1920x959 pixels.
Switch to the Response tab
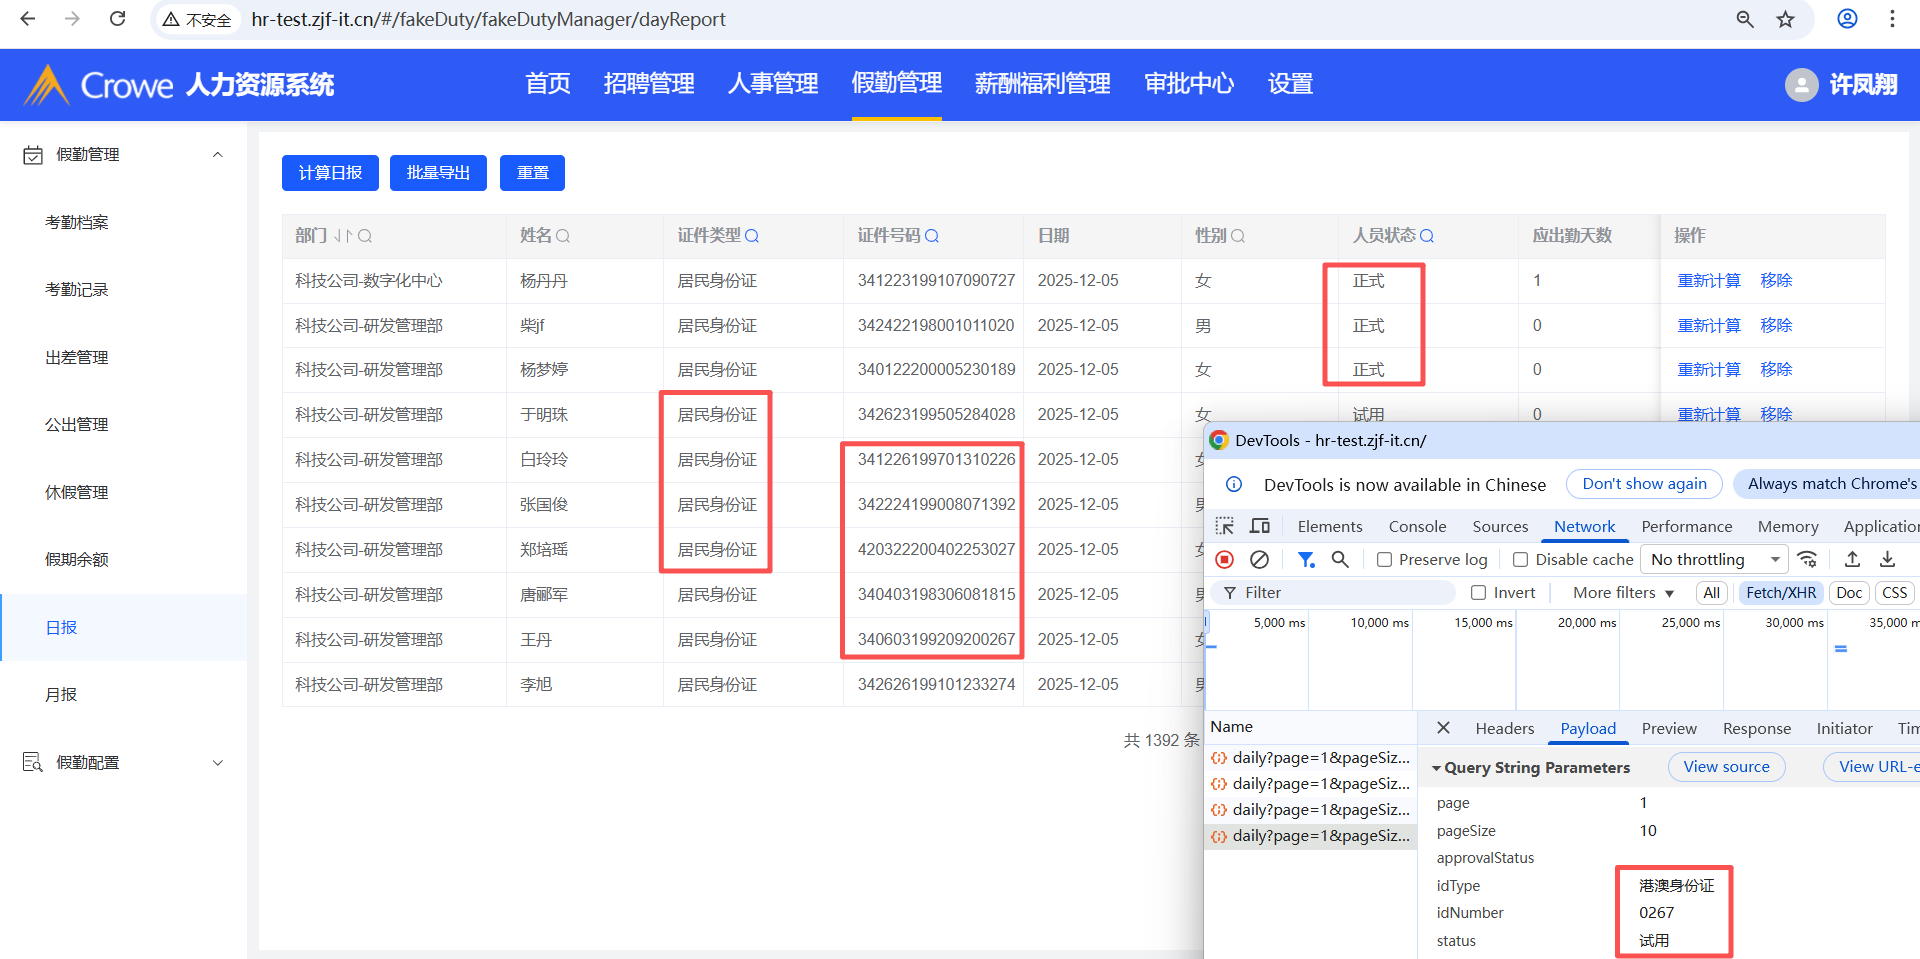(1756, 729)
